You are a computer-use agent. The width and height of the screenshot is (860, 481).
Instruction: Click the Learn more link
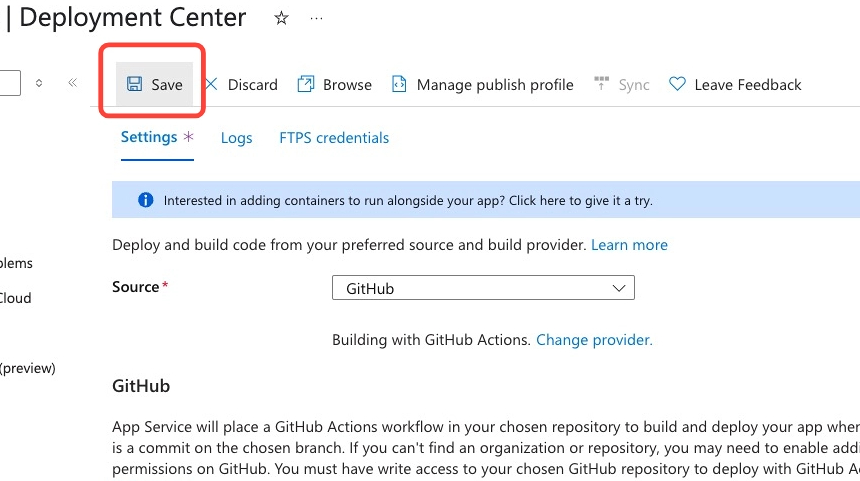click(x=629, y=244)
